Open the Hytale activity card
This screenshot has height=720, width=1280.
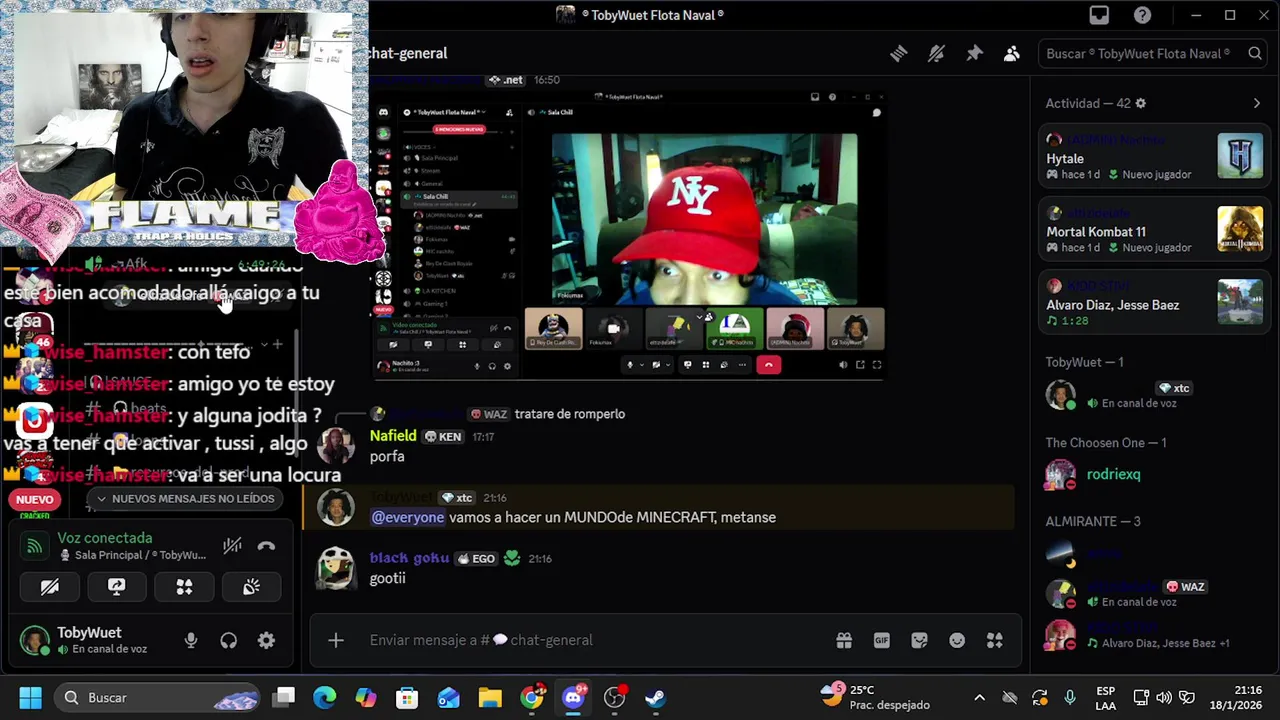(x=1154, y=157)
